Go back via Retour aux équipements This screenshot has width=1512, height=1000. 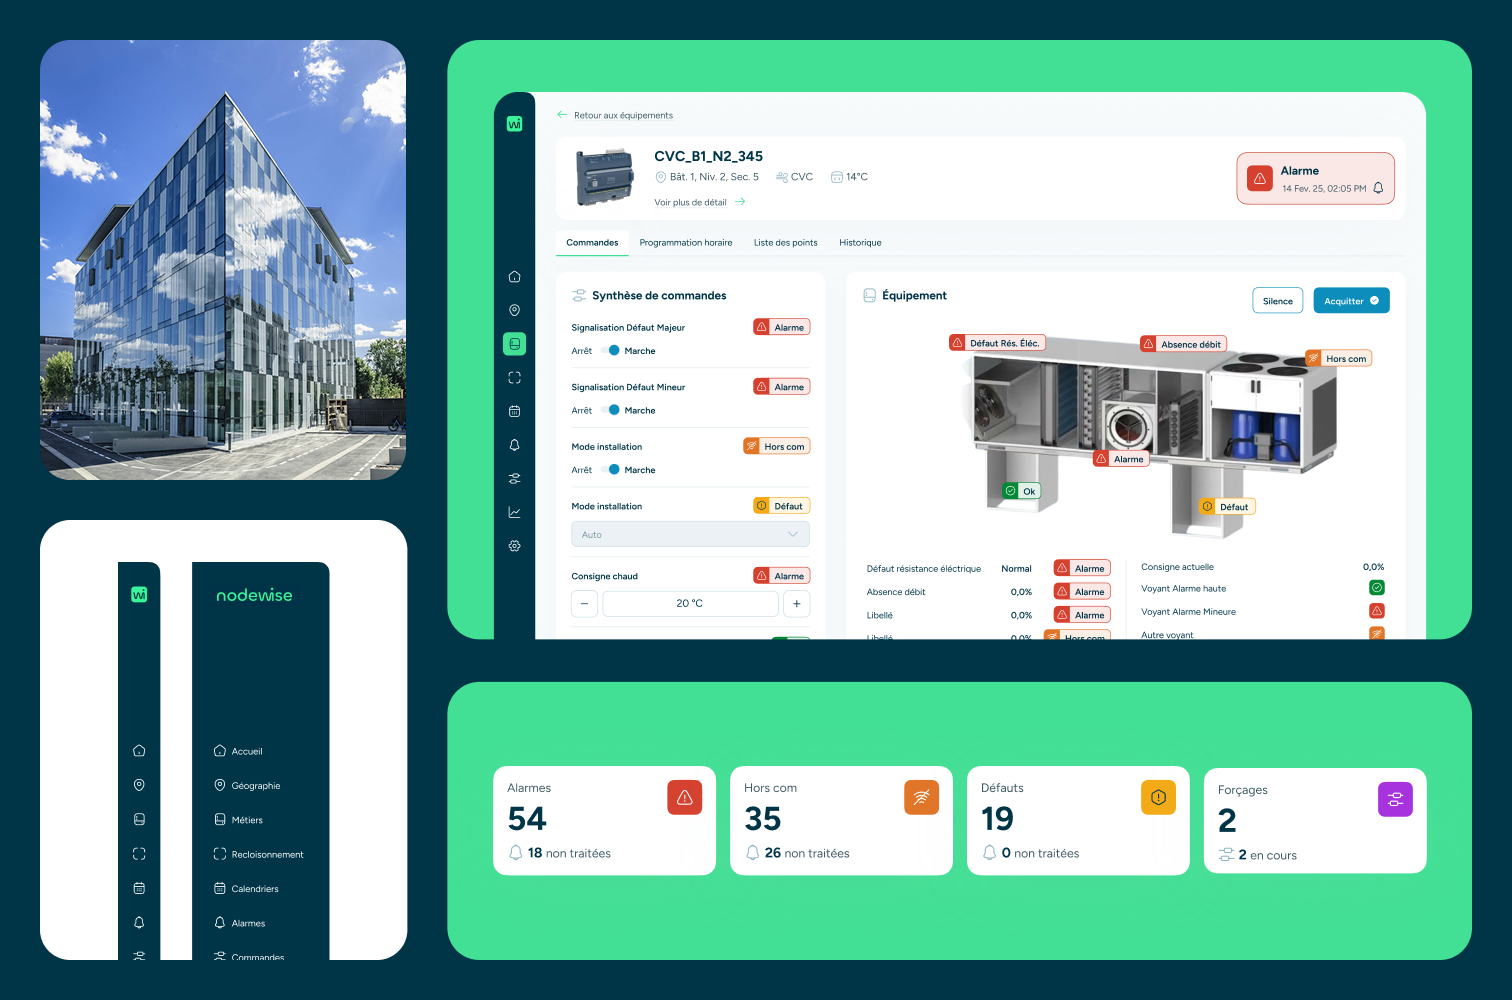(x=615, y=115)
